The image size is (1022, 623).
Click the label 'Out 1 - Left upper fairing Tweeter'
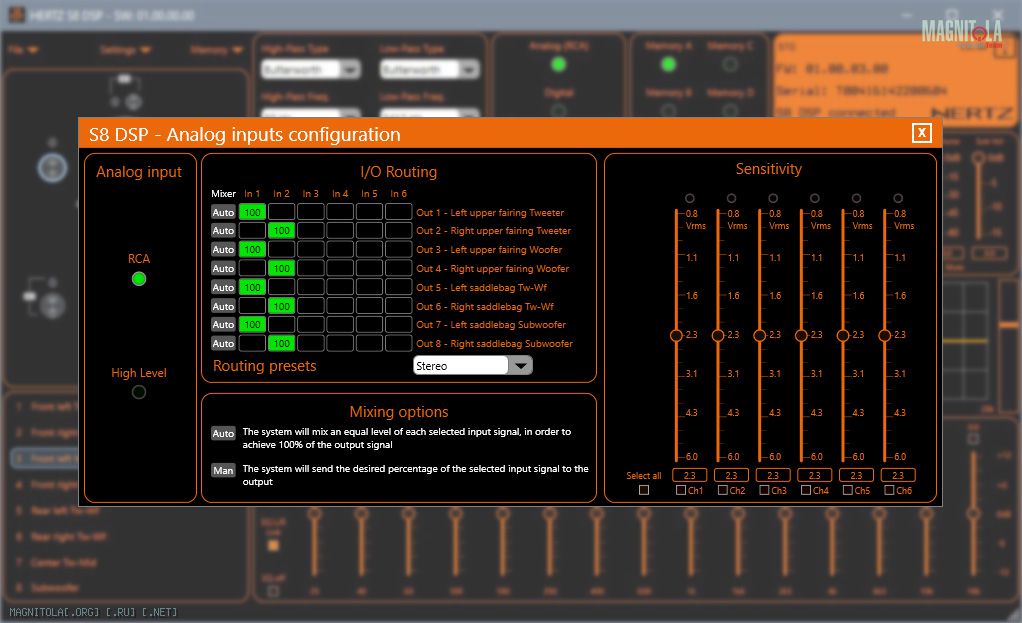(x=490, y=212)
